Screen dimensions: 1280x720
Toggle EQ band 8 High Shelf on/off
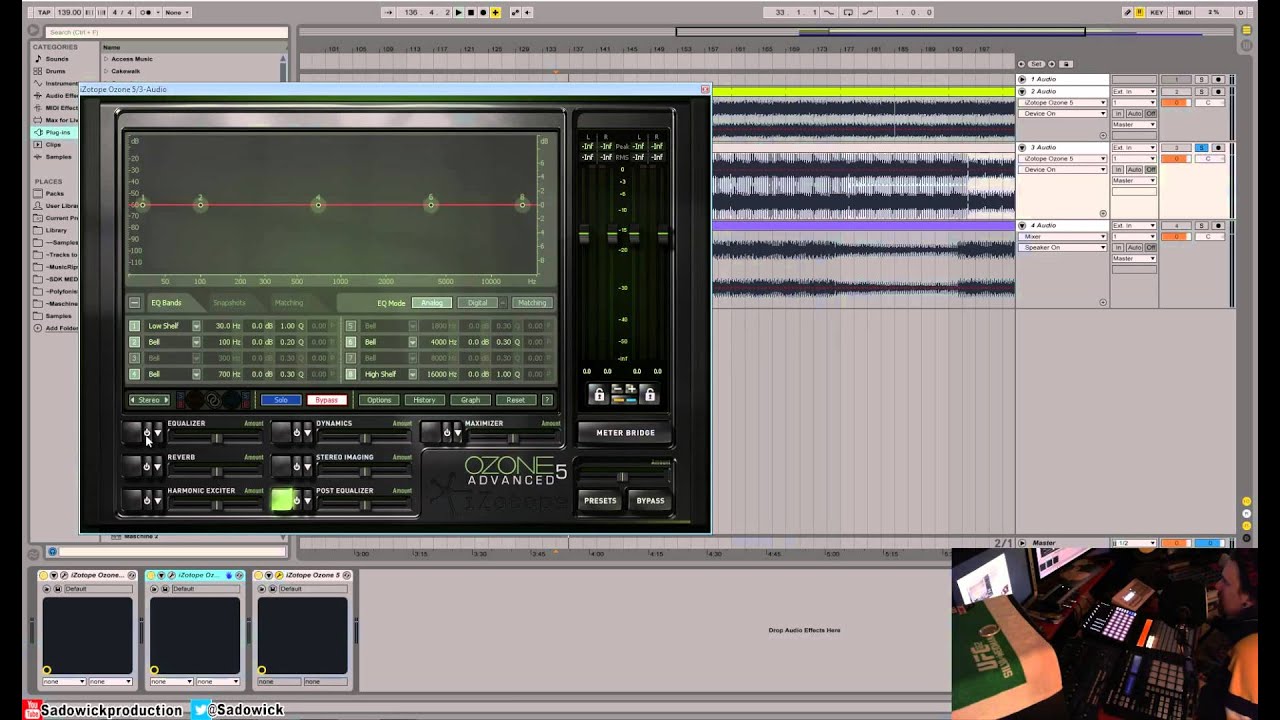350,374
